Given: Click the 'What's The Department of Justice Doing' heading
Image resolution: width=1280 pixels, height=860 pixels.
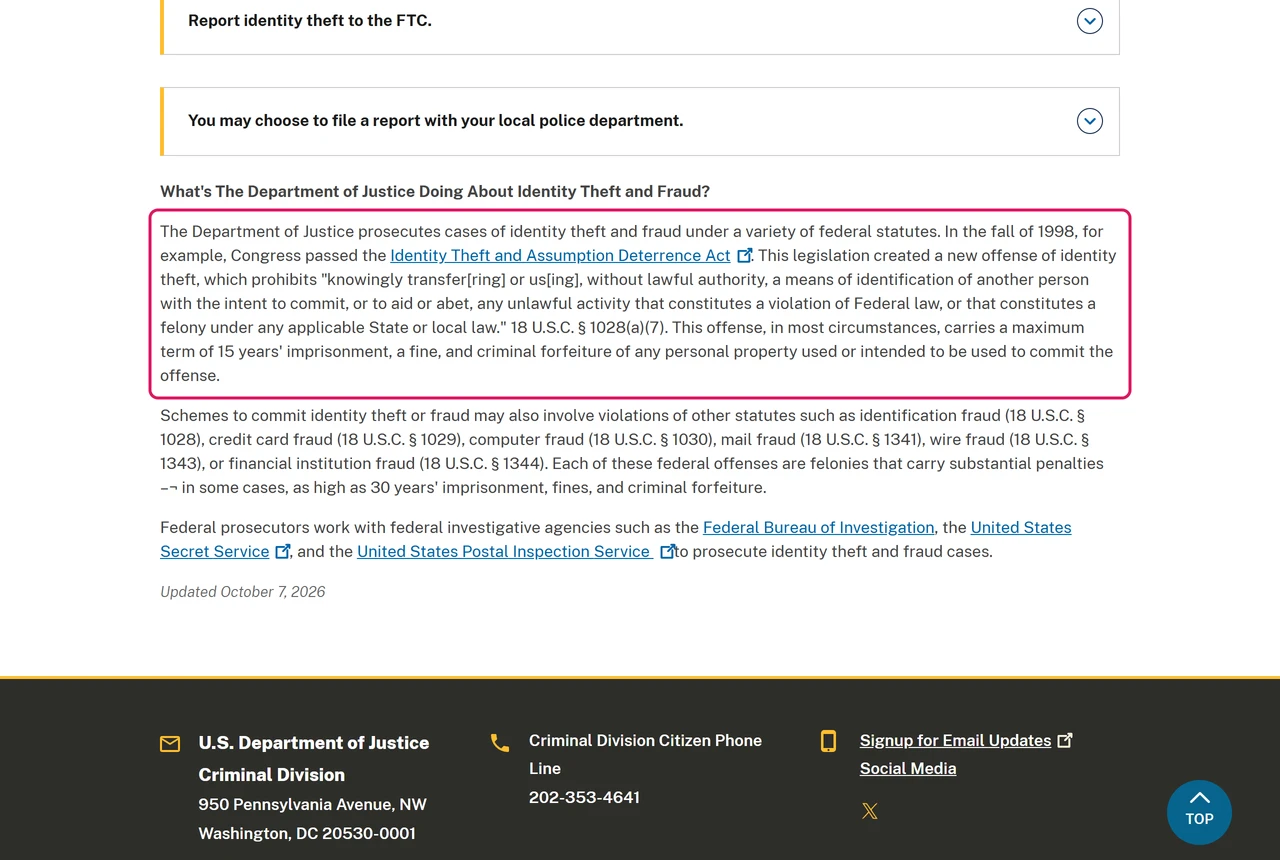Looking at the screenshot, I should click(435, 191).
